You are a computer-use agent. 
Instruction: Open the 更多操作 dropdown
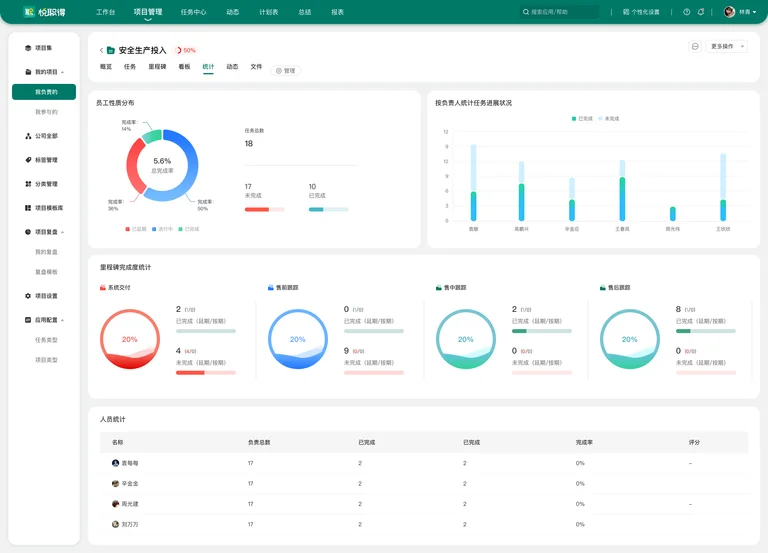tap(727, 47)
